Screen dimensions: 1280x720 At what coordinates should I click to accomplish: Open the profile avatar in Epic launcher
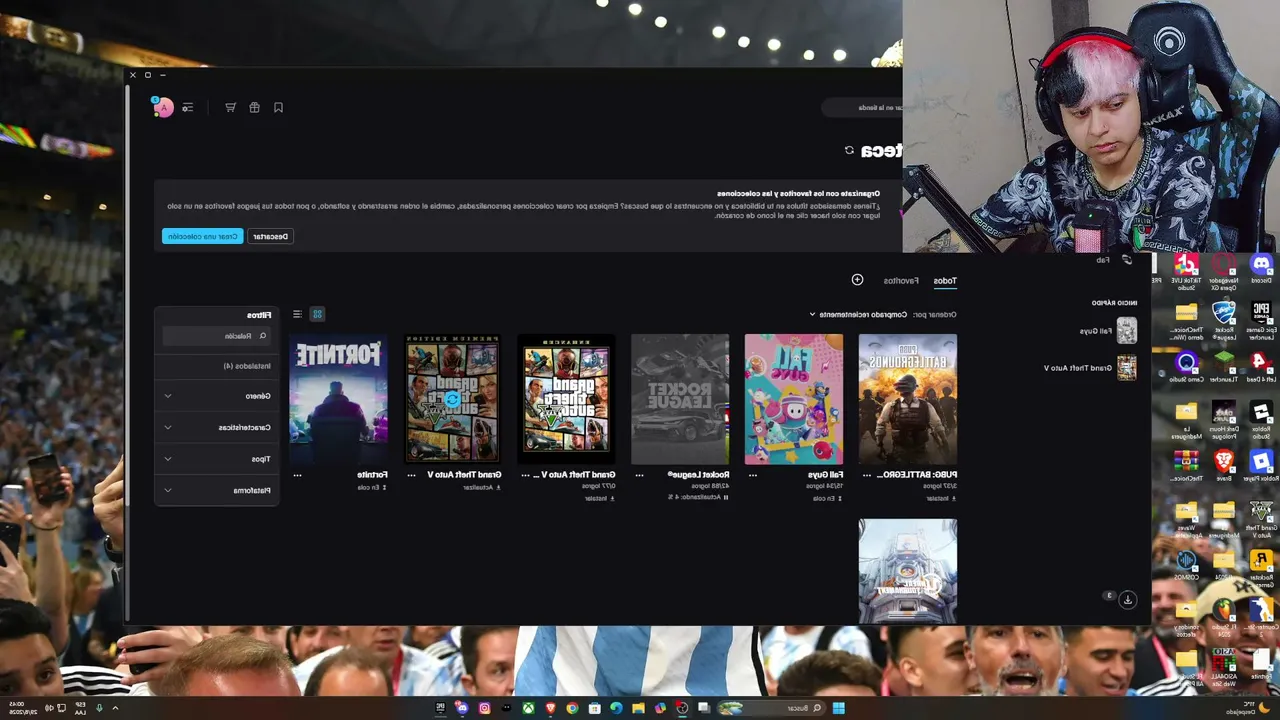[x=162, y=107]
